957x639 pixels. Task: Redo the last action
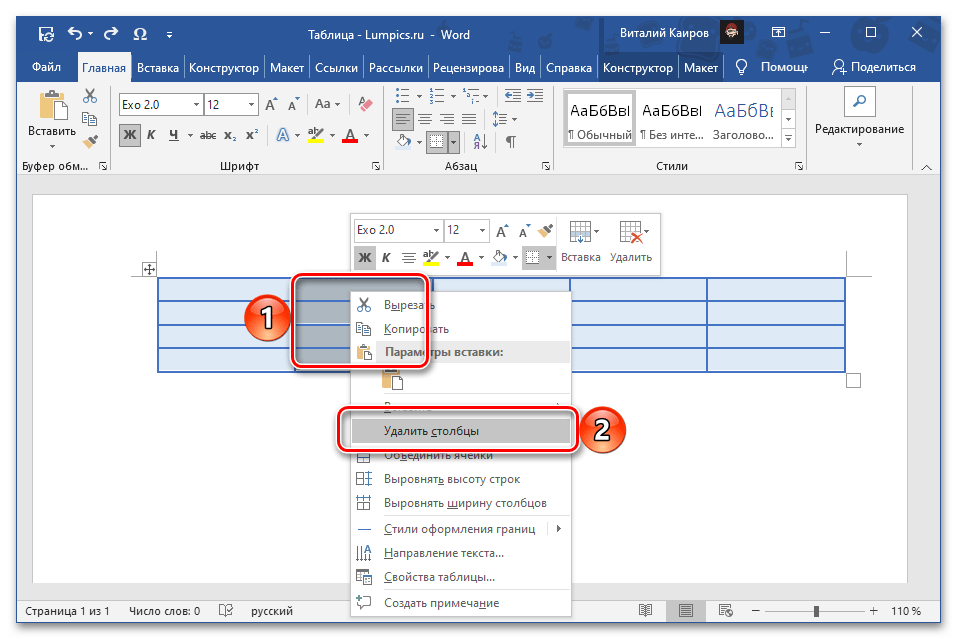[x=110, y=34]
